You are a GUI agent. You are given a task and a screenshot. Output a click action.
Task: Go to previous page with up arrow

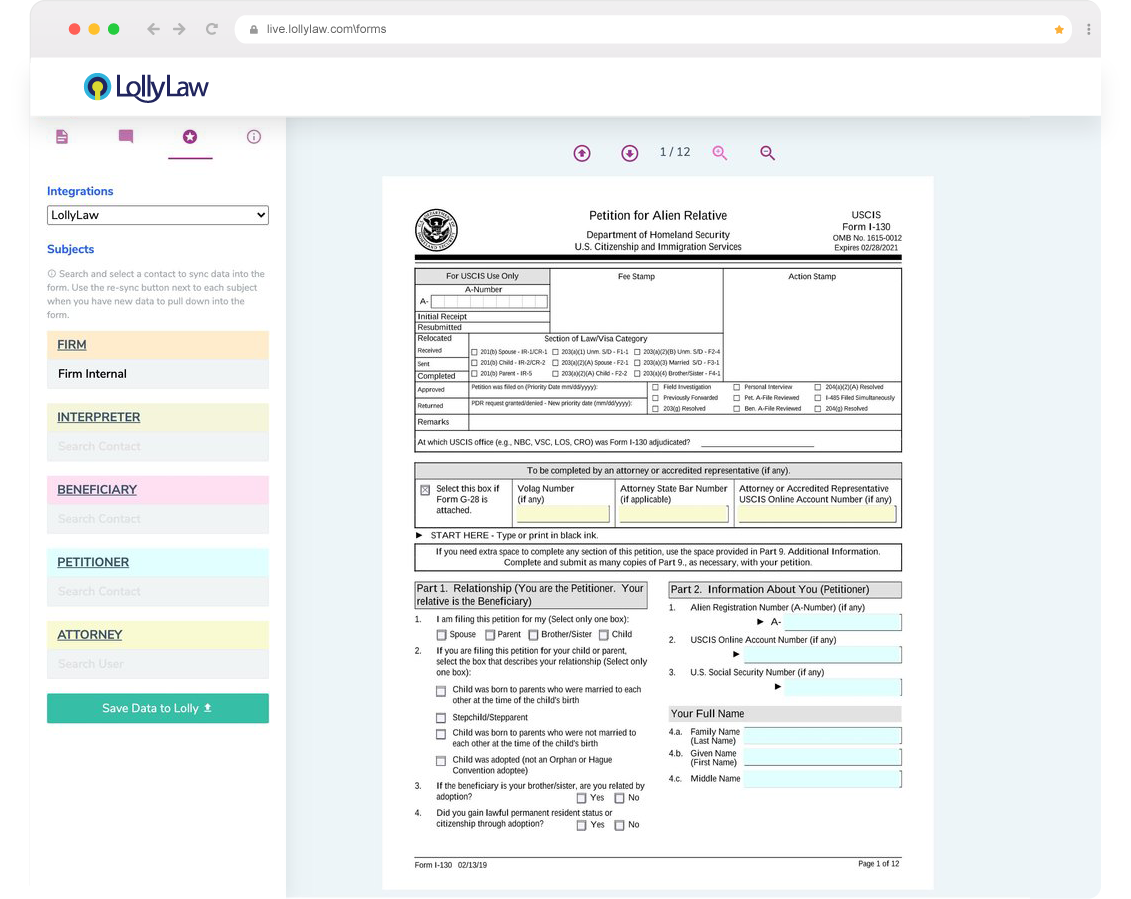click(582, 153)
